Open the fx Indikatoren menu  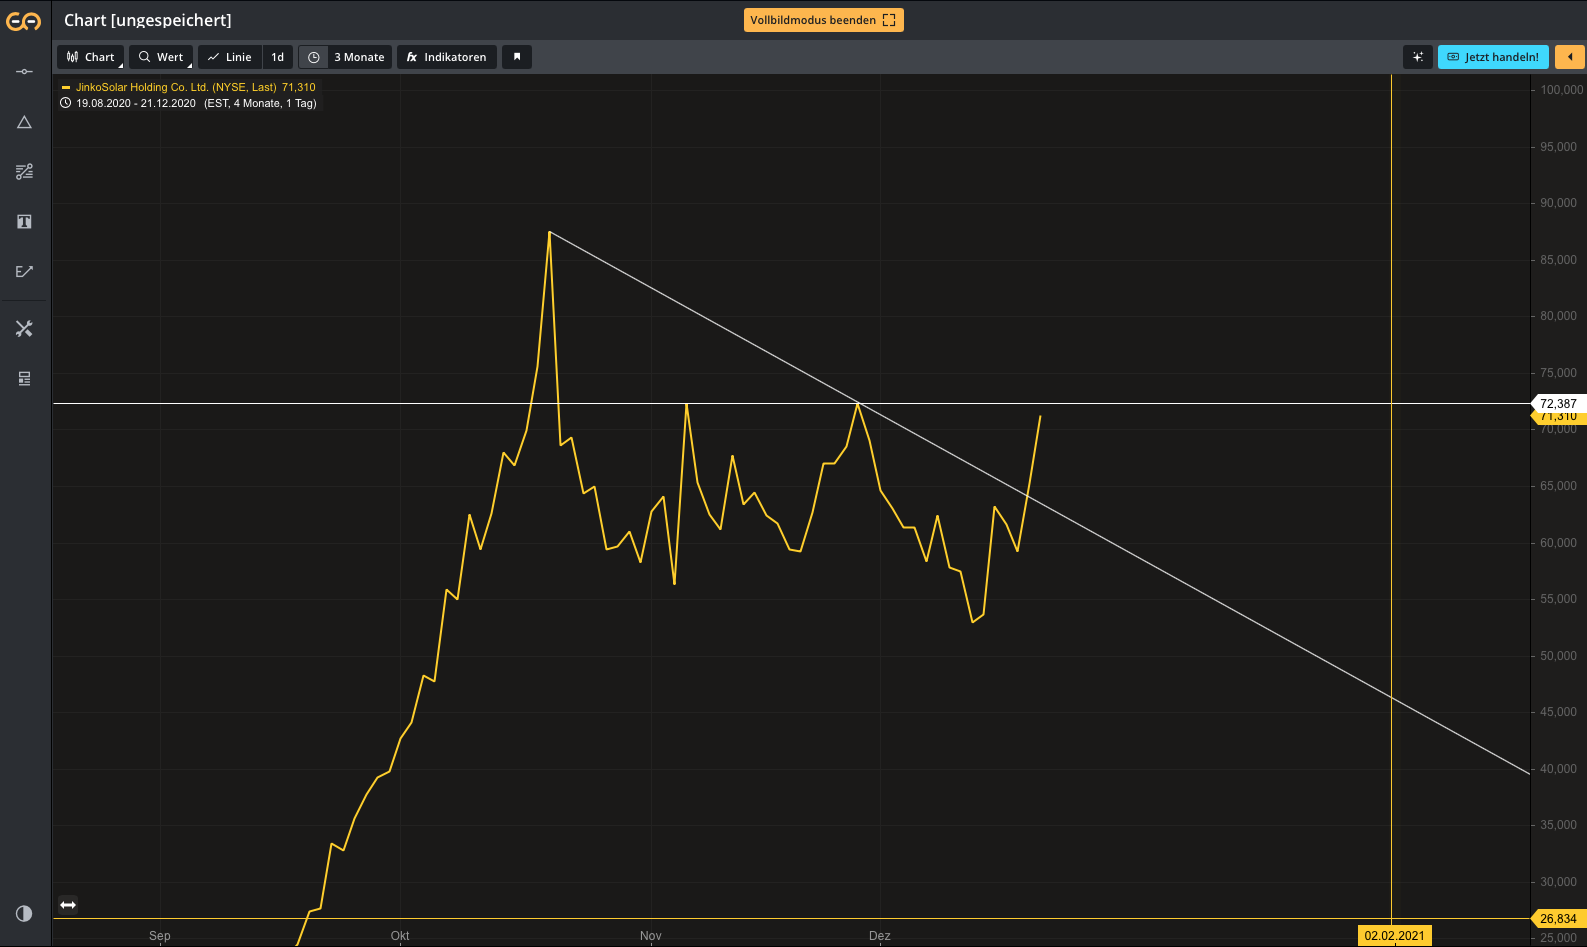(x=447, y=57)
